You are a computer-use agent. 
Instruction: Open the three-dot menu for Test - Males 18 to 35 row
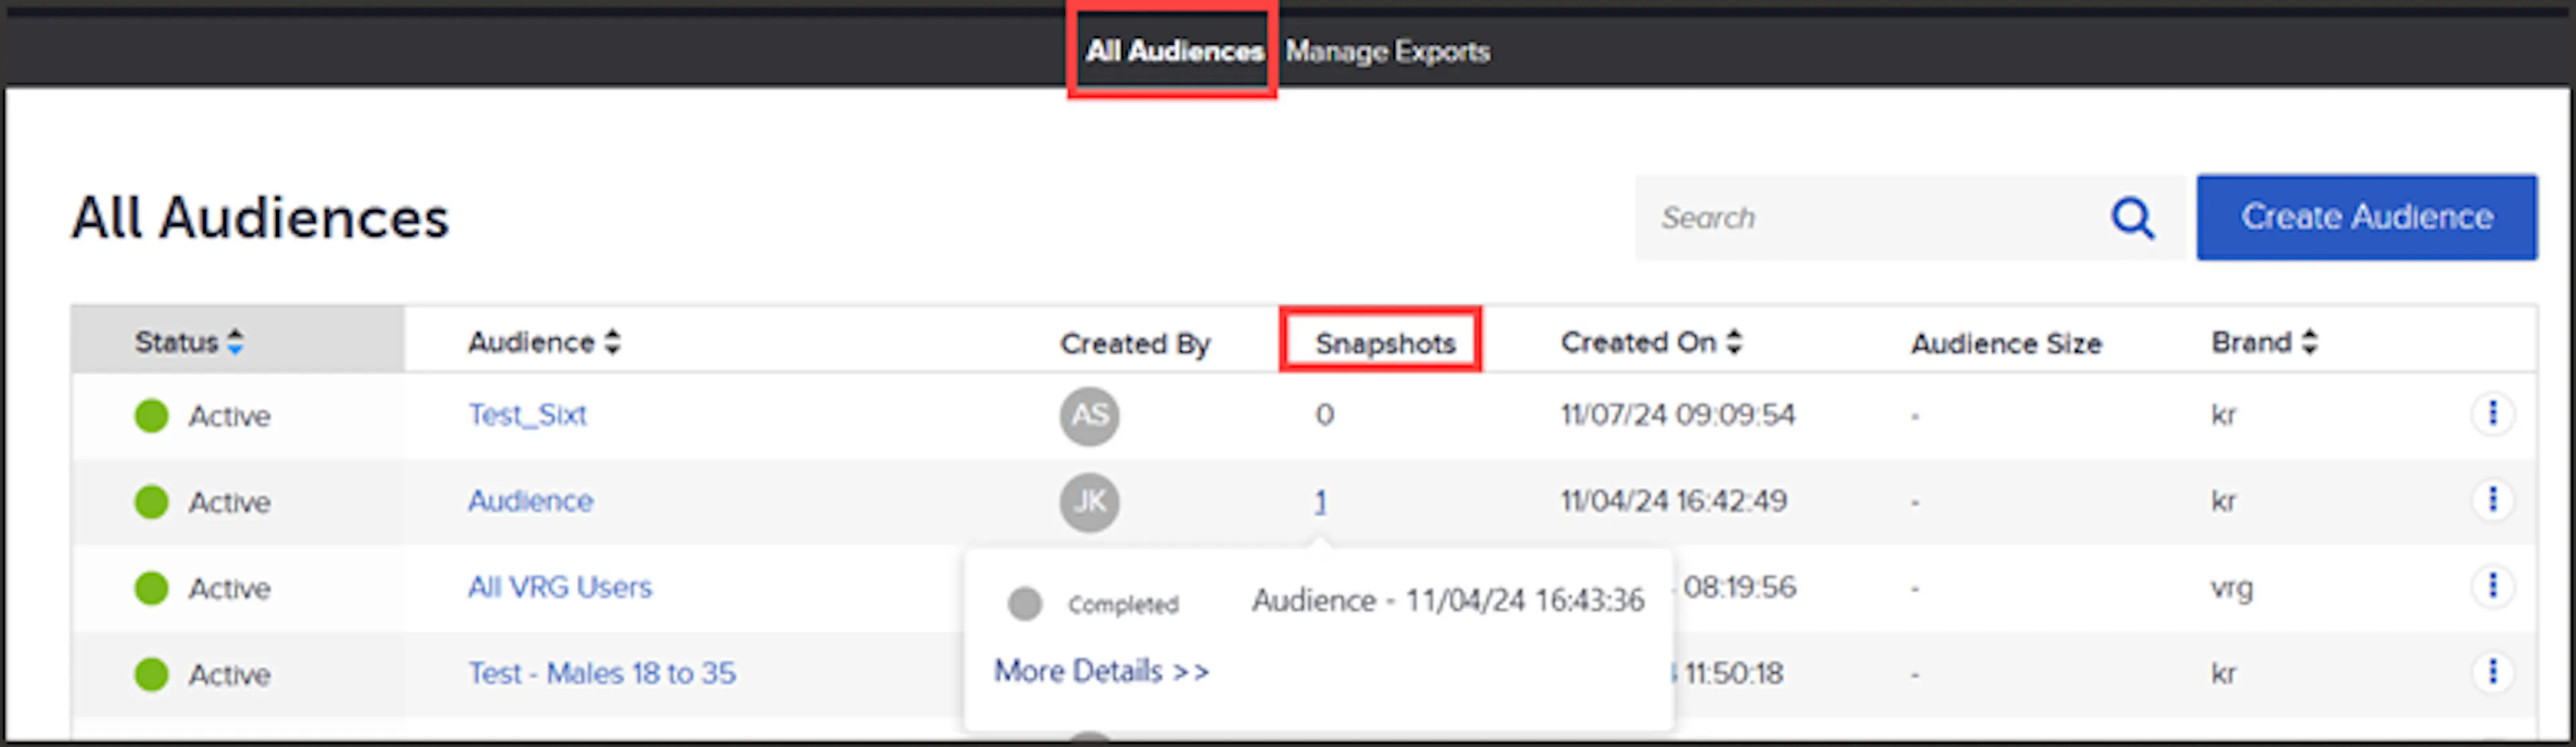point(2492,672)
